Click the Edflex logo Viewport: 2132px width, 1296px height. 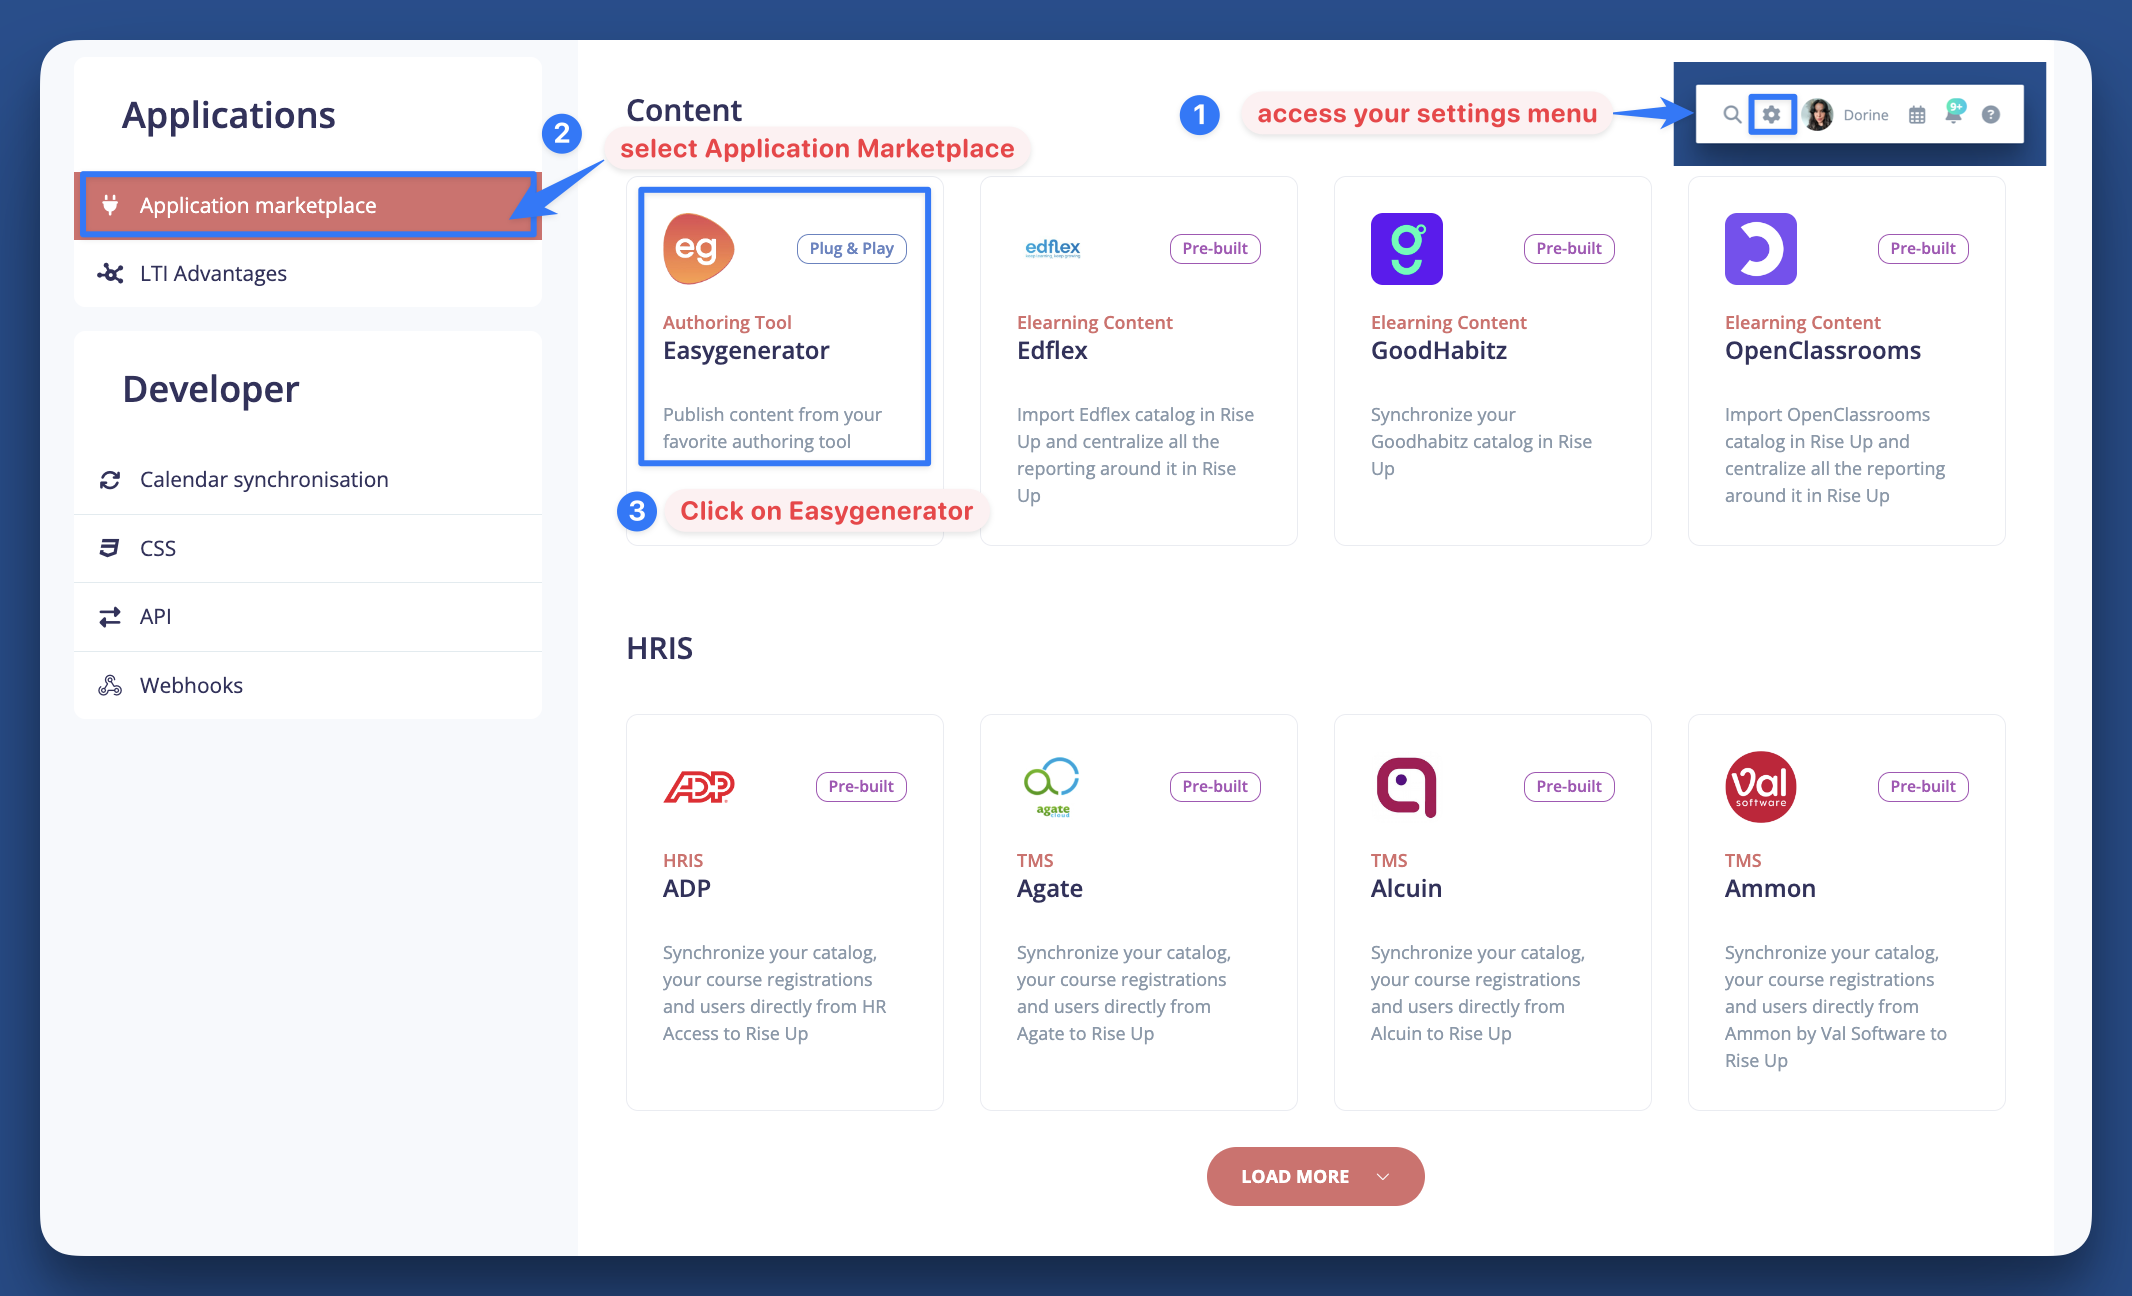(x=1053, y=248)
